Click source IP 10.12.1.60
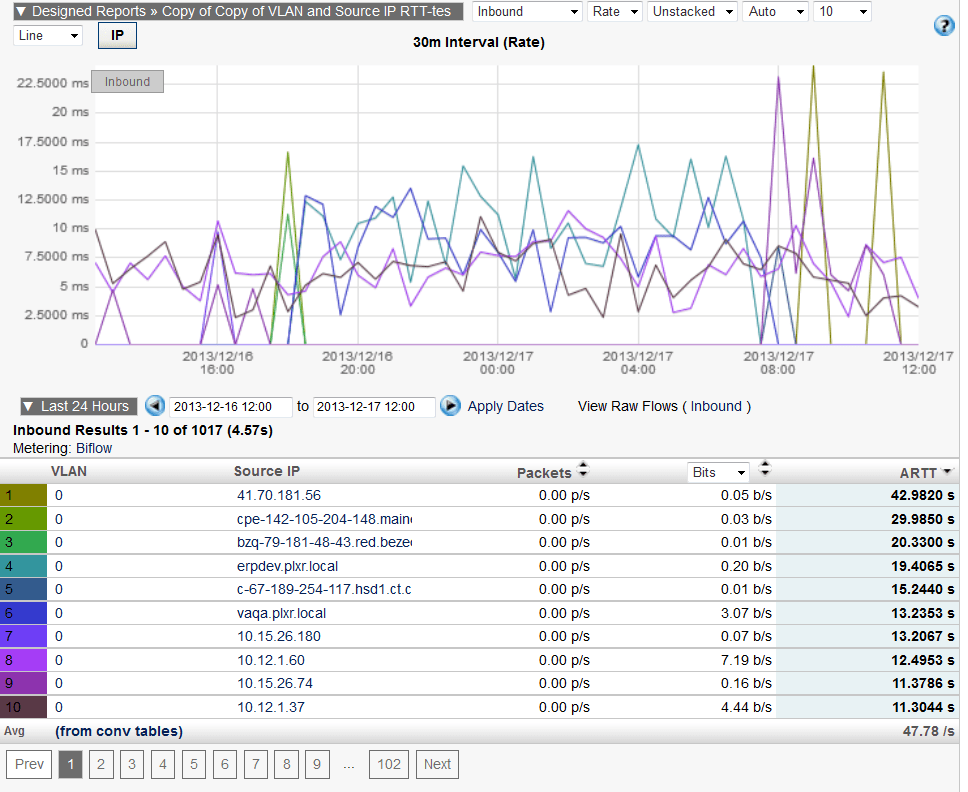This screenshot has width=968, height=792. 270,660
